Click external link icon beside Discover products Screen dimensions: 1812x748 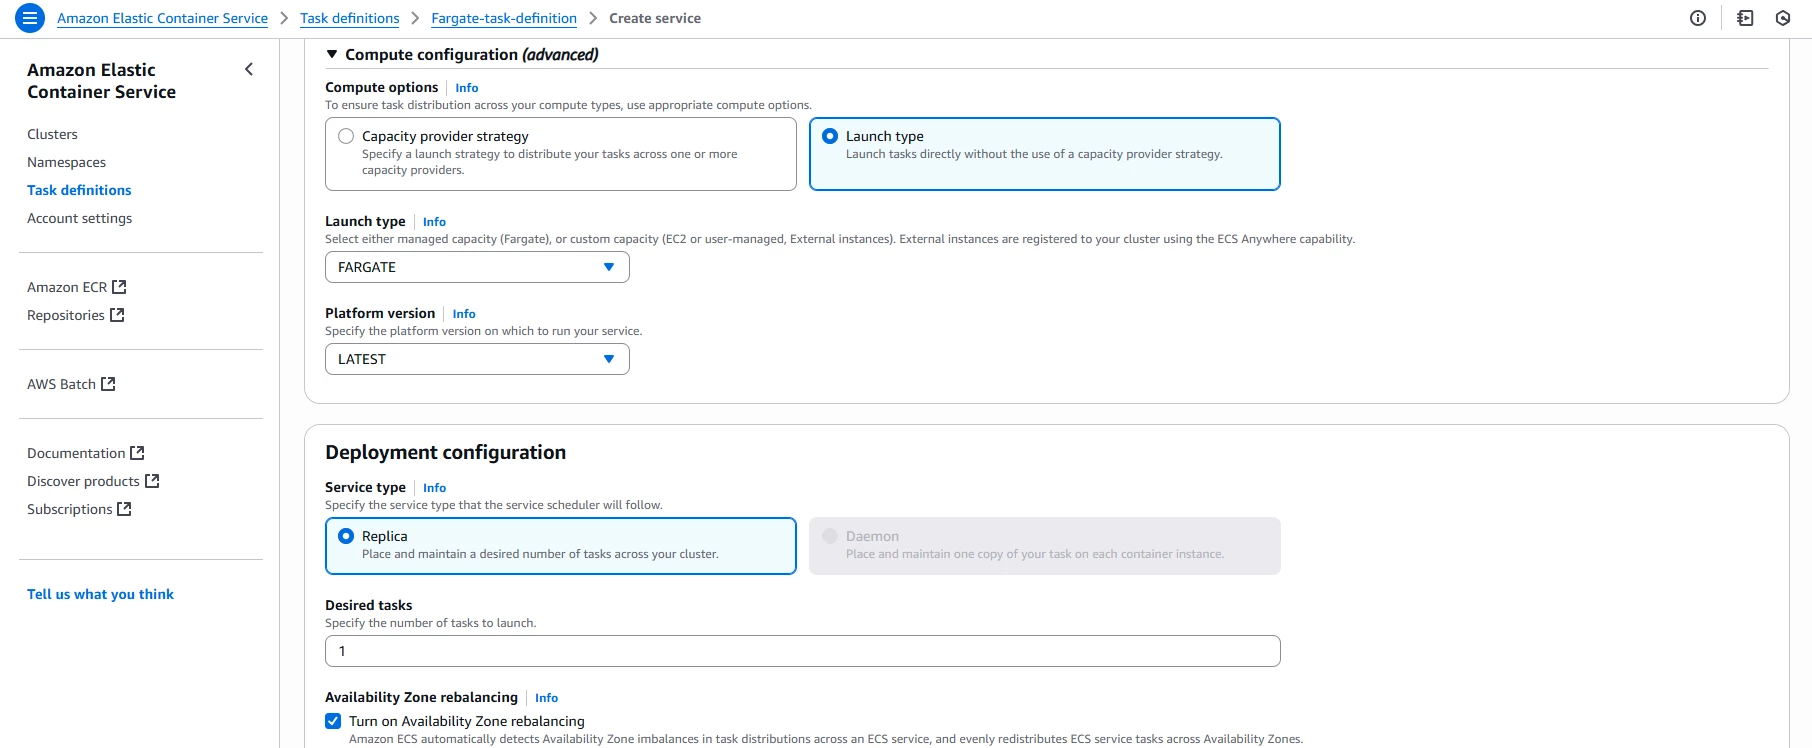click(152, 481)
